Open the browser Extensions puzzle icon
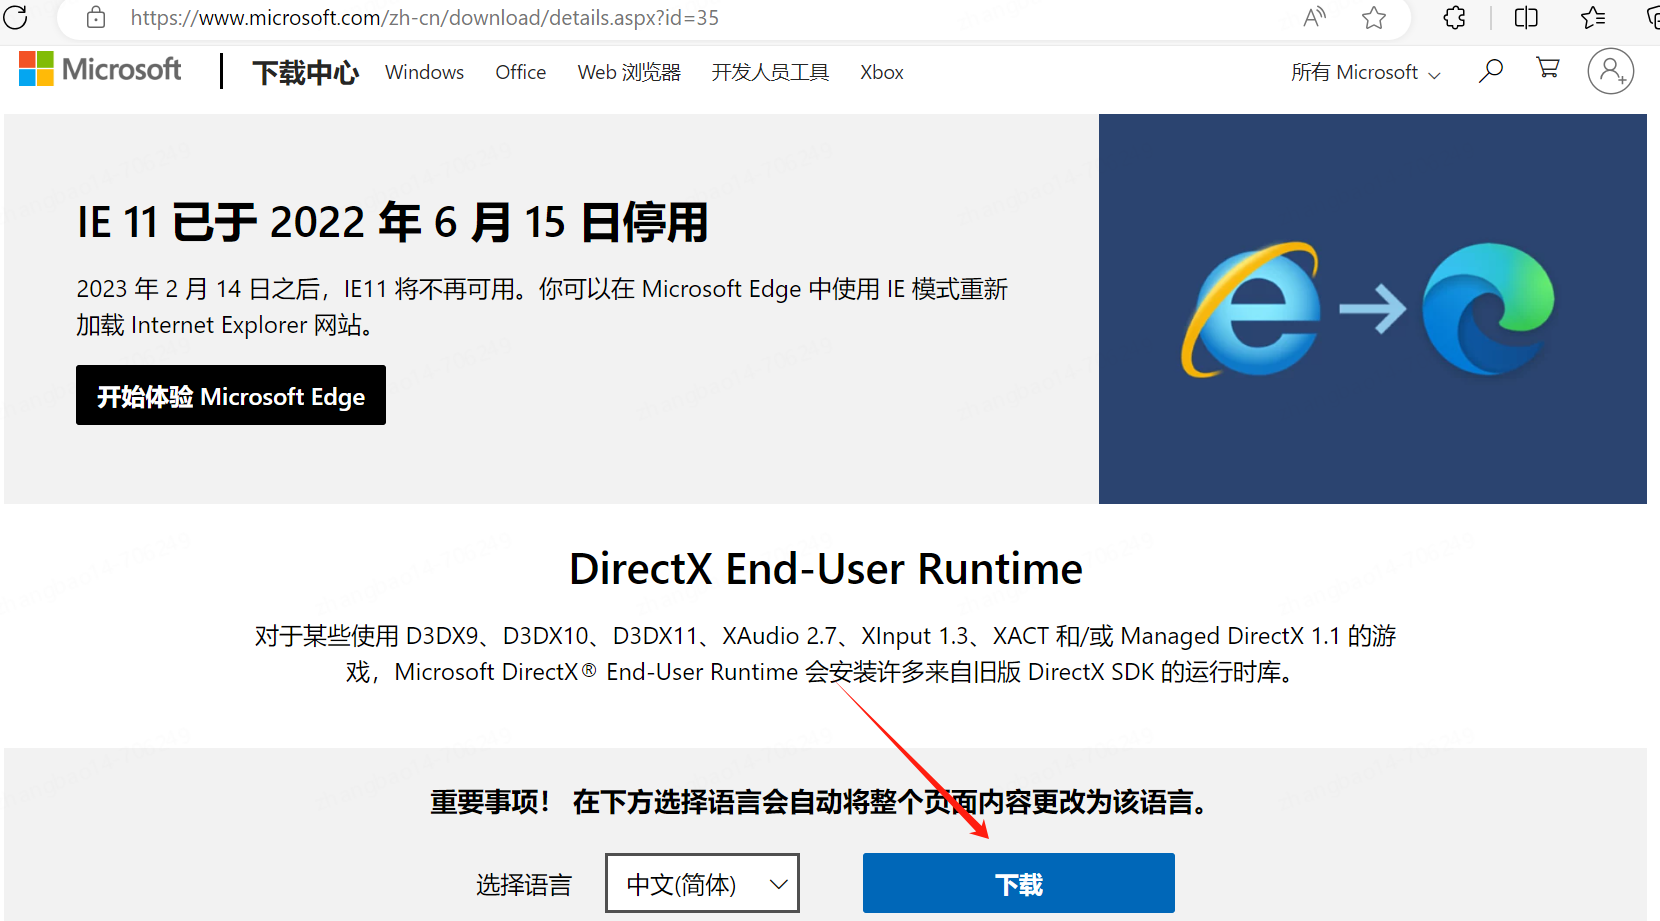Image resolution: width=1660 pixels, height=921 pixels. (1454, 17)
